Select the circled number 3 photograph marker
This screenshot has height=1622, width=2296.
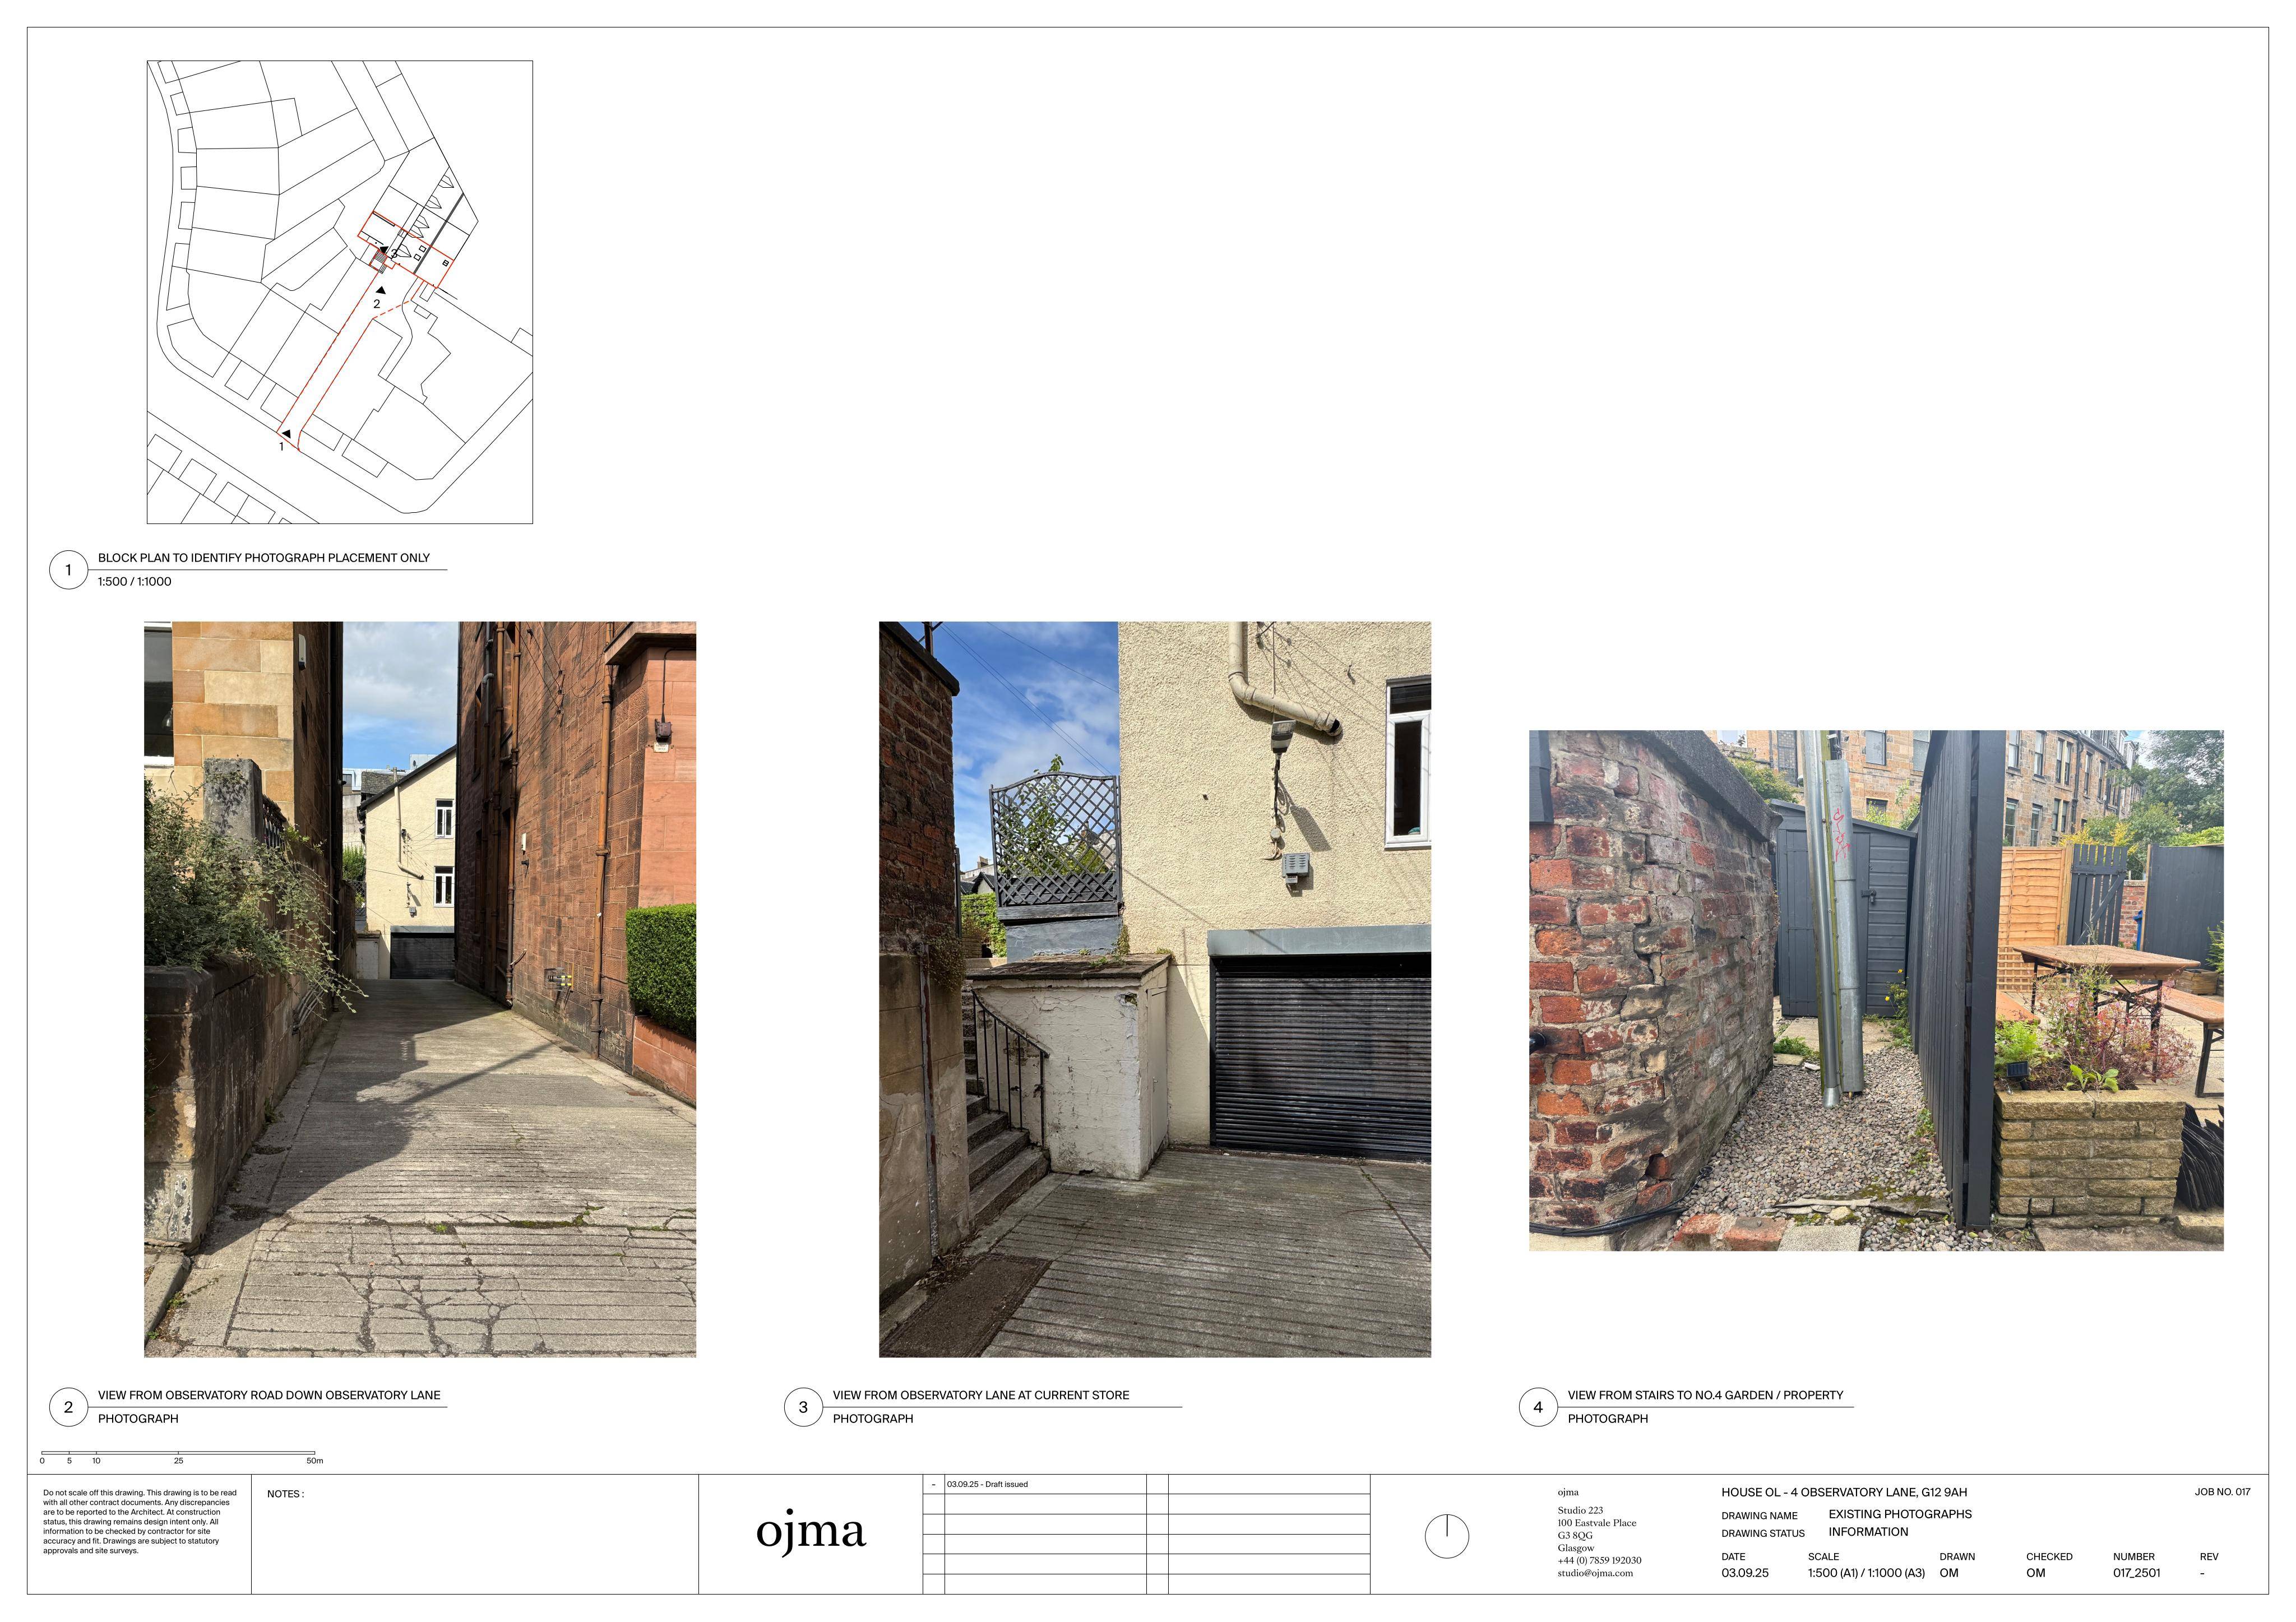[803, 1407]
